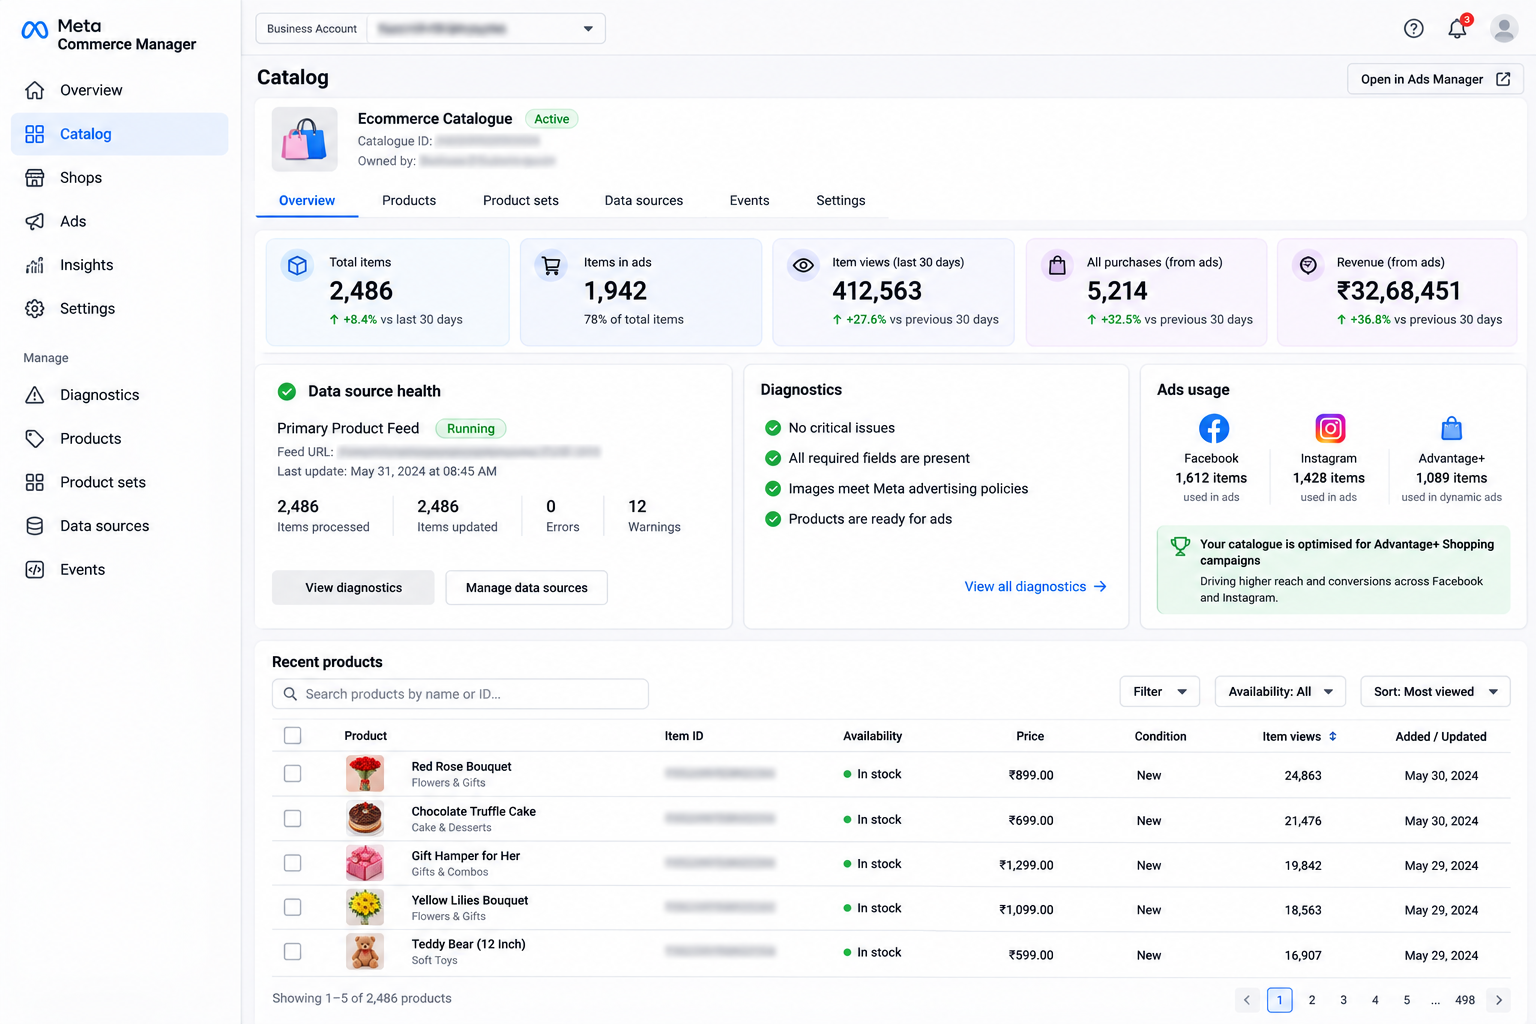
Task: Click the trophy icon in optimisation banner
Action: [1180, 546]
